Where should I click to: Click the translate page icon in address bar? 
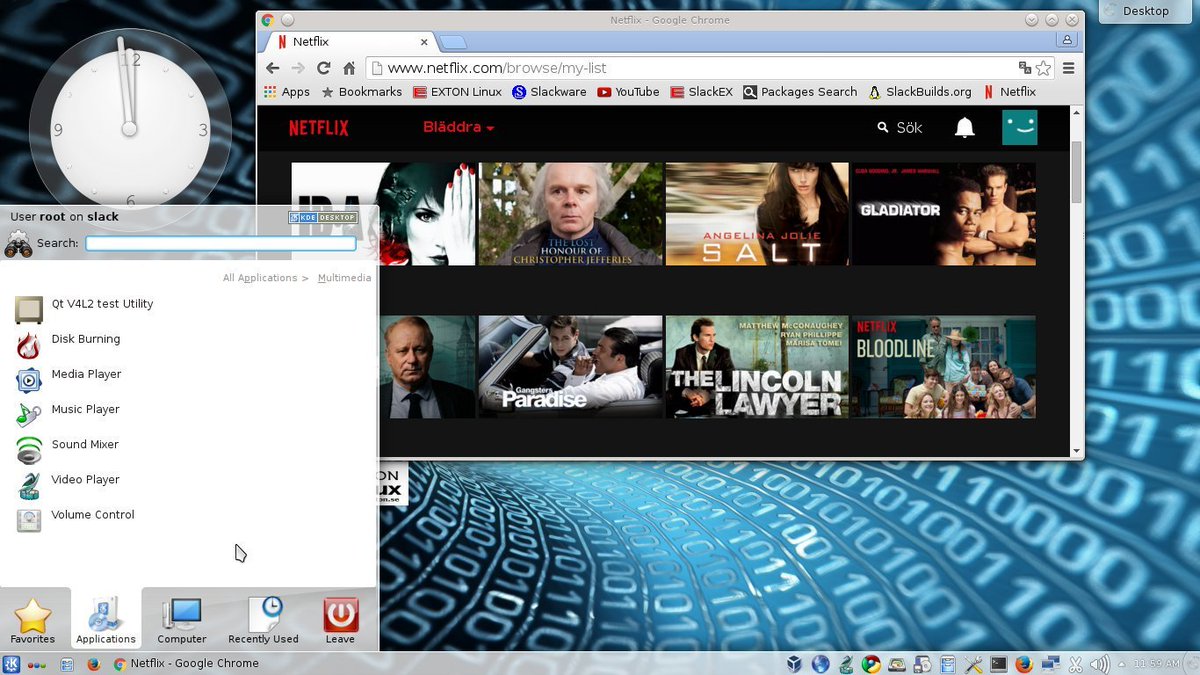click(1025, 68)
